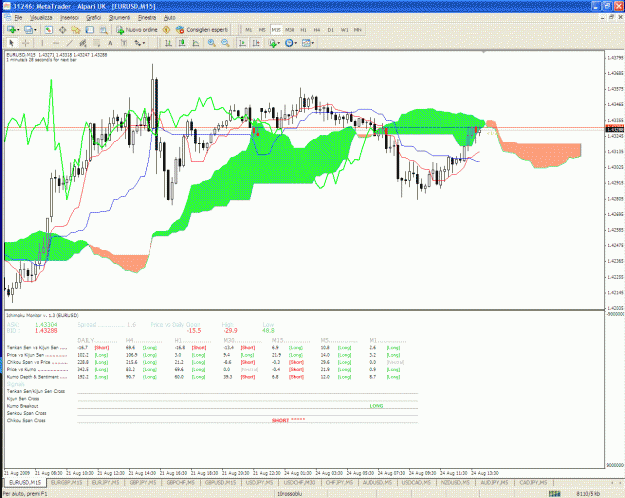Open the Profiles icon

[28, 30]
